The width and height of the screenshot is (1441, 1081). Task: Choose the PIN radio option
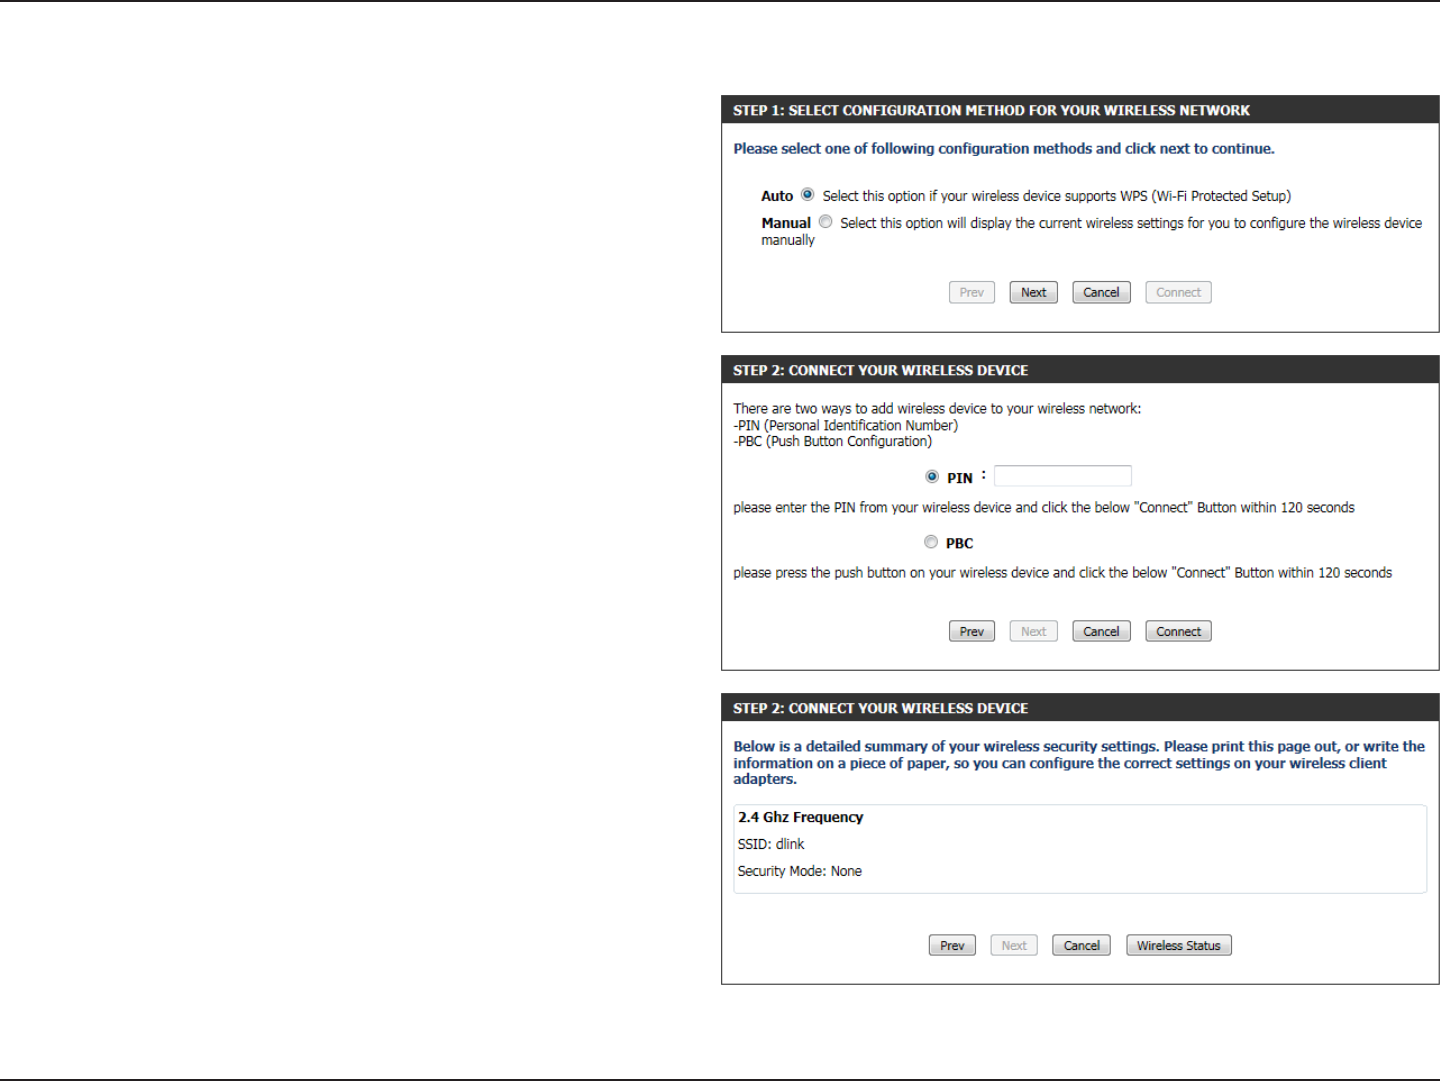point(932,477)
